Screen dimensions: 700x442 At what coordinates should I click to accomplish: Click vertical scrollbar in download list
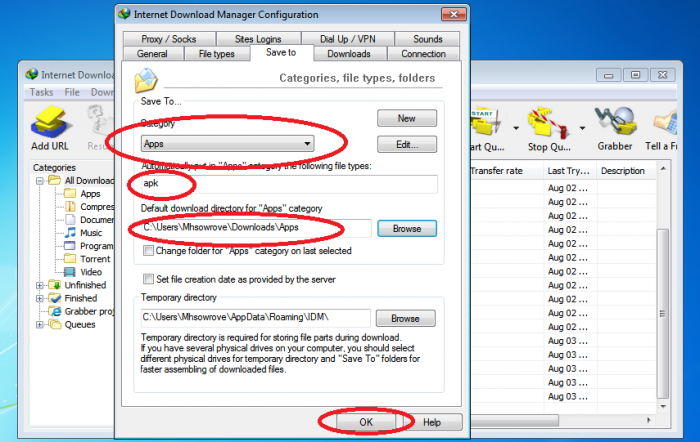coord(663,314)
